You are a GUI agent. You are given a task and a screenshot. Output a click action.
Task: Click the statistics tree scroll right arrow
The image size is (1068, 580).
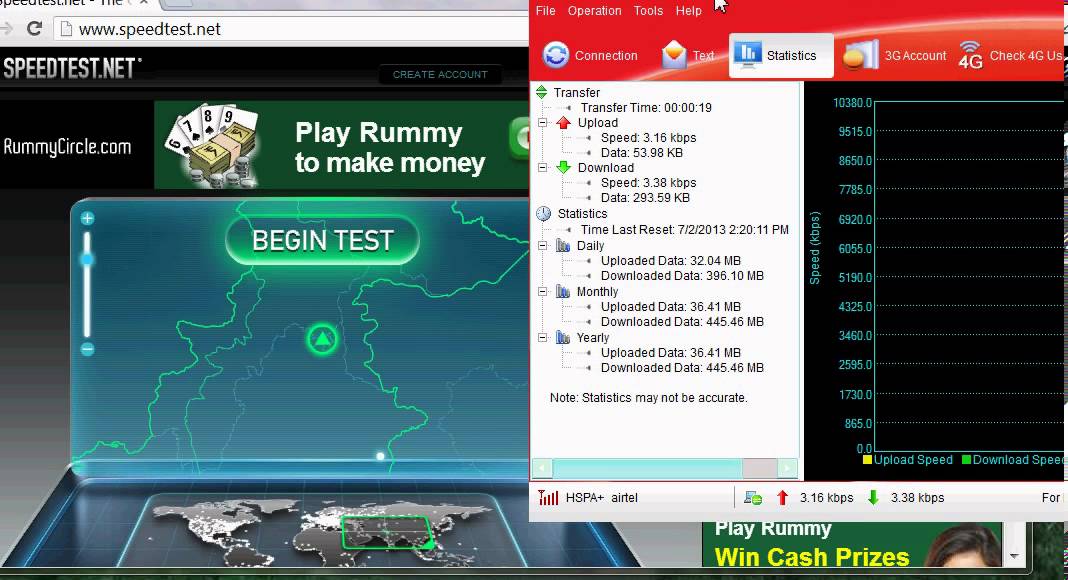[787, 468]
